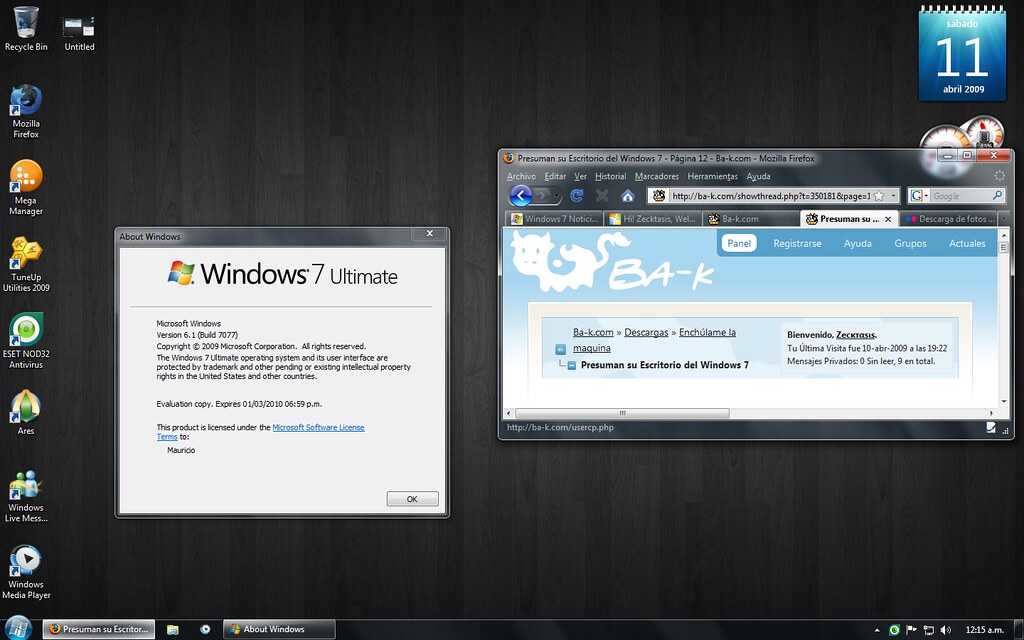Switch to the Descarga de fotos tab
The width and height of the screenshot is (1024, 640).
(950, 219)
